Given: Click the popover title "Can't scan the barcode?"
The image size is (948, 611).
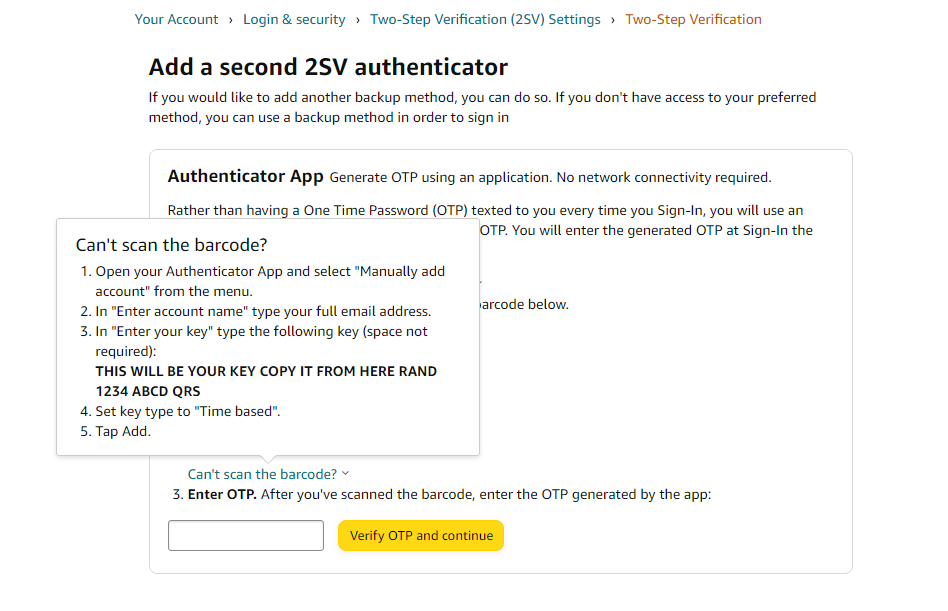Looking at the screenshot, I should click(x=172, y=245).
